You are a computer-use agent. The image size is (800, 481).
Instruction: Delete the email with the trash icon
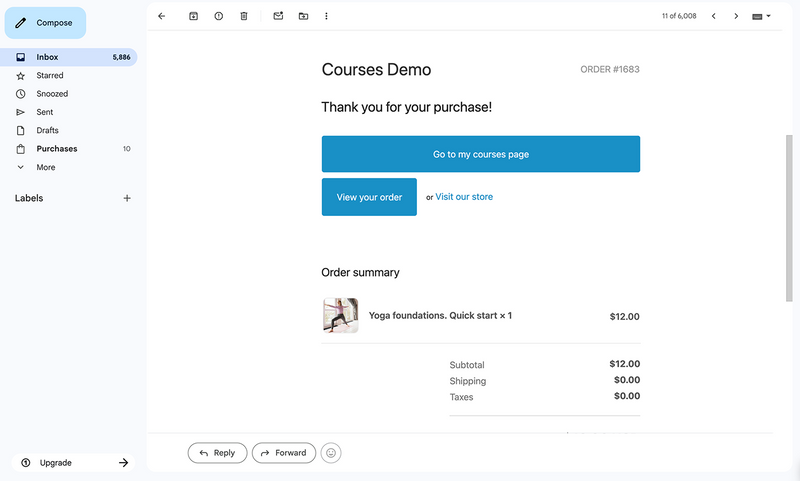[x=244, y=16]
